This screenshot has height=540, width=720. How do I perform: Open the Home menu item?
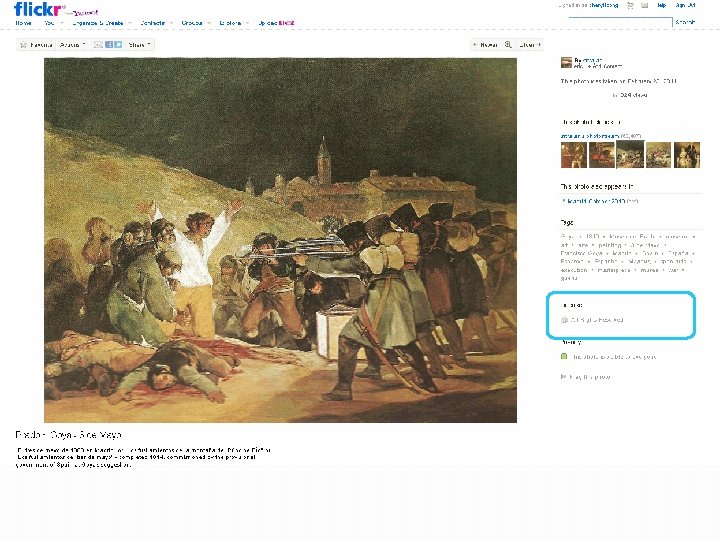(x=23, y=22)
